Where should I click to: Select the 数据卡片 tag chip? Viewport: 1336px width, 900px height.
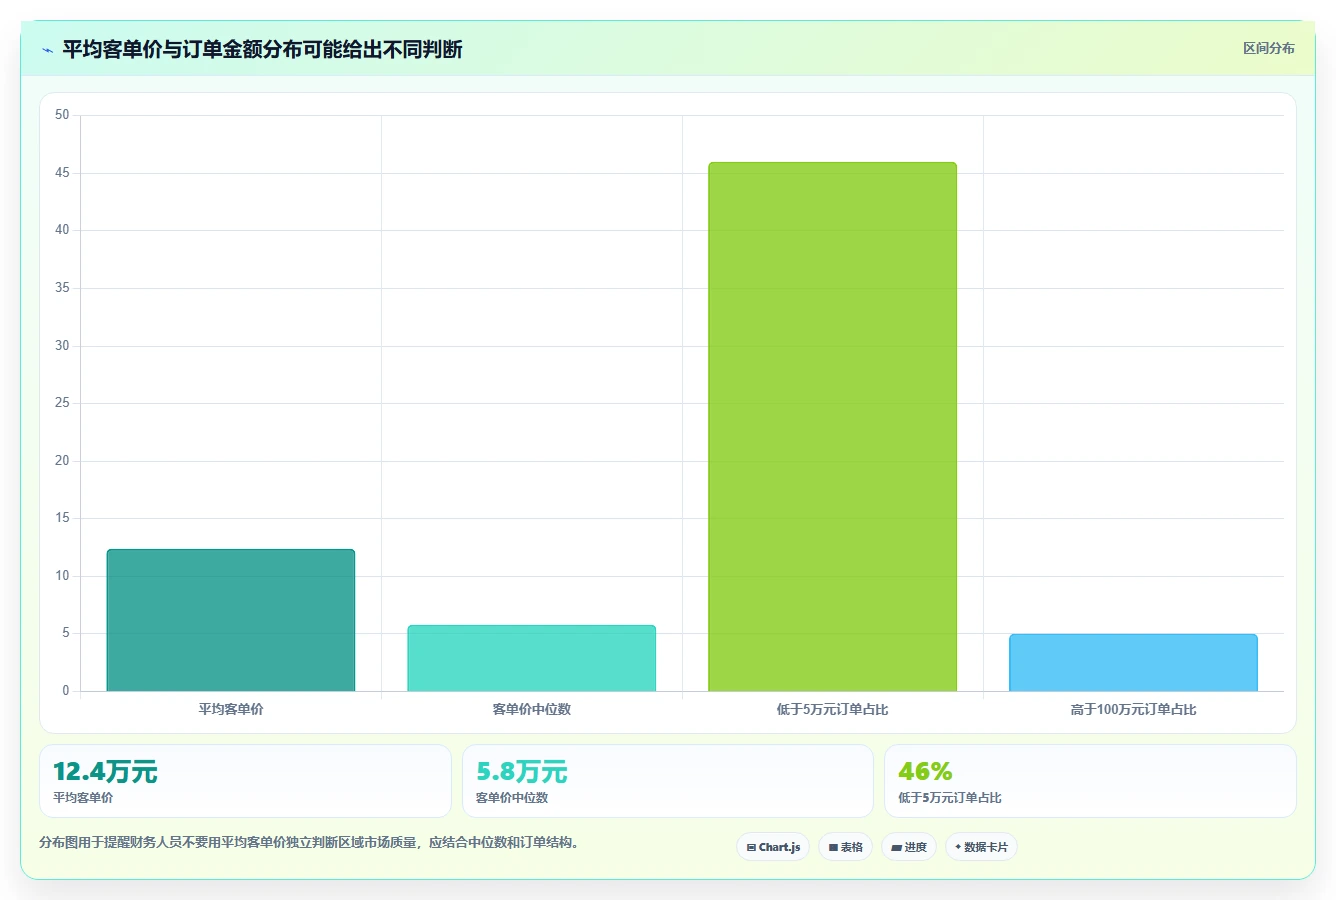[981, 847]
